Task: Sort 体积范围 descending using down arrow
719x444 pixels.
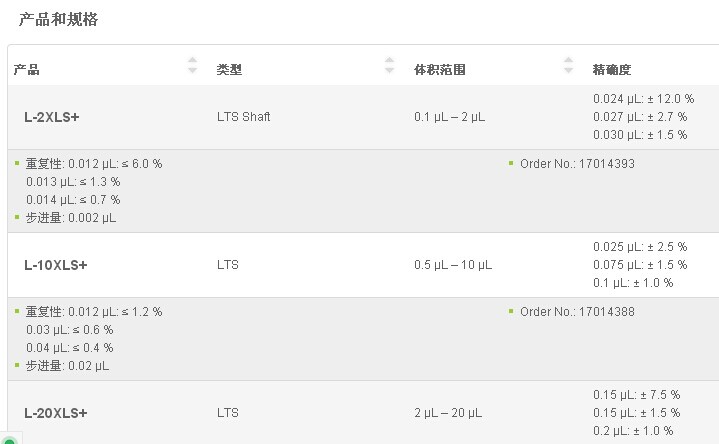Action: tap(568, 70)
